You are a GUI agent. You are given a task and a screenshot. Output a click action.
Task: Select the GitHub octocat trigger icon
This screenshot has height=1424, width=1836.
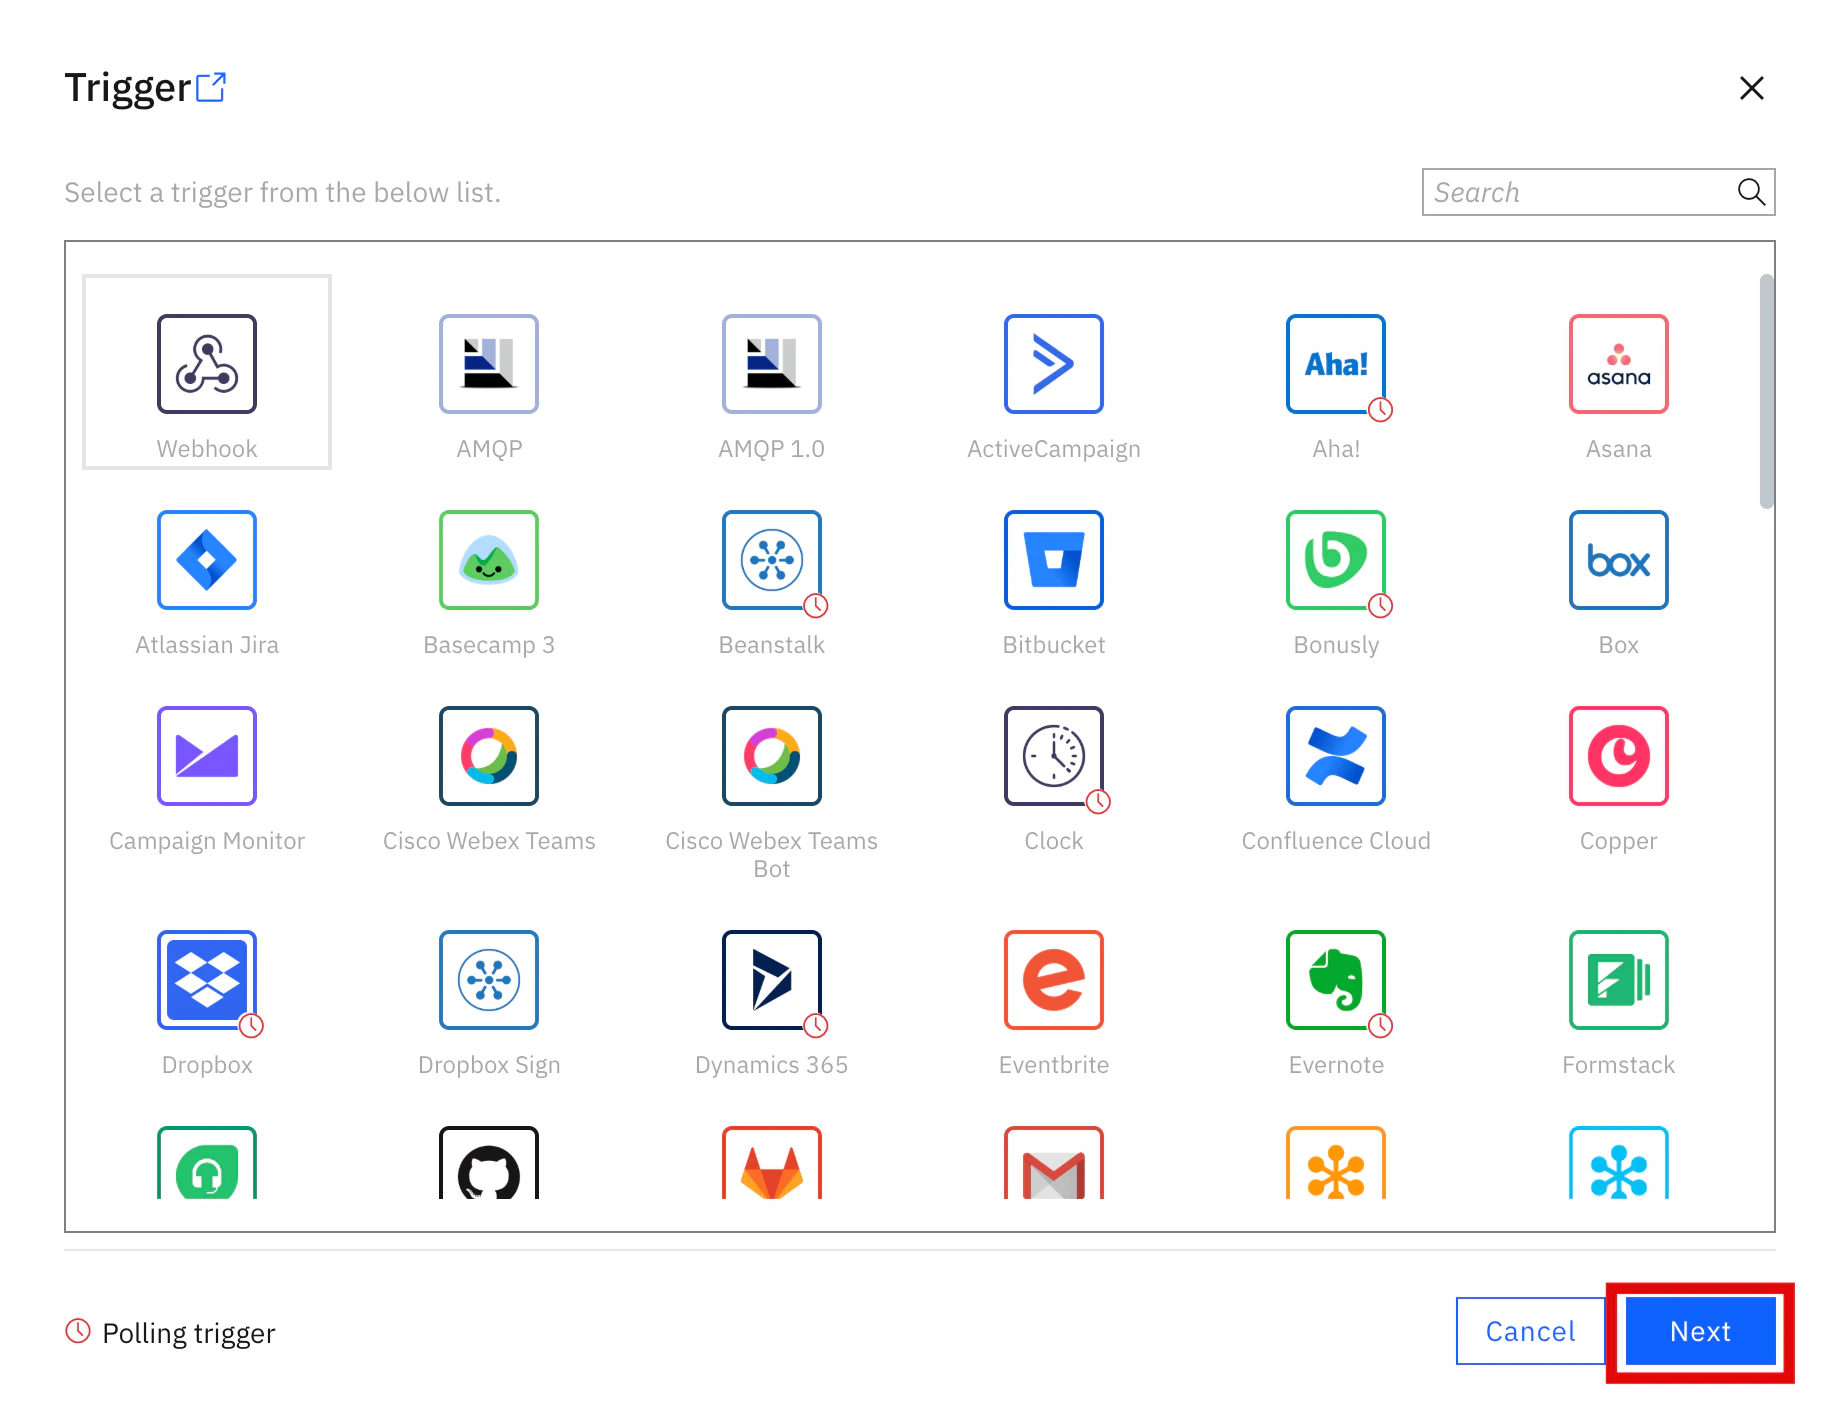(x=489, y=1163)
